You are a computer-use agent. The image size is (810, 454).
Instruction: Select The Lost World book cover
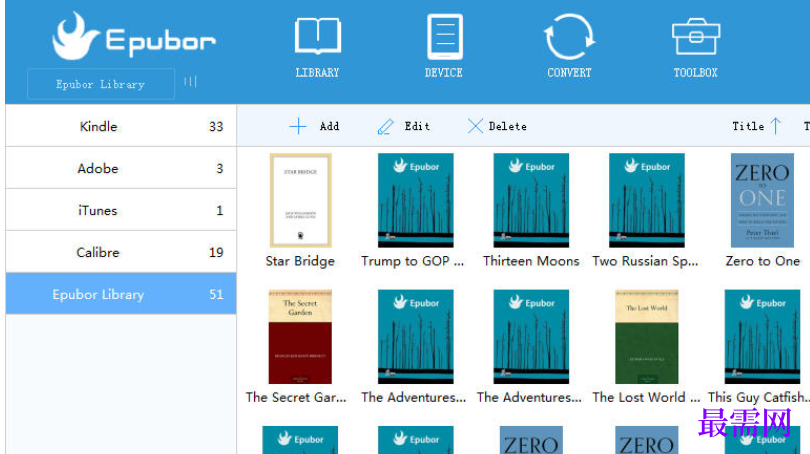[647, 336]
